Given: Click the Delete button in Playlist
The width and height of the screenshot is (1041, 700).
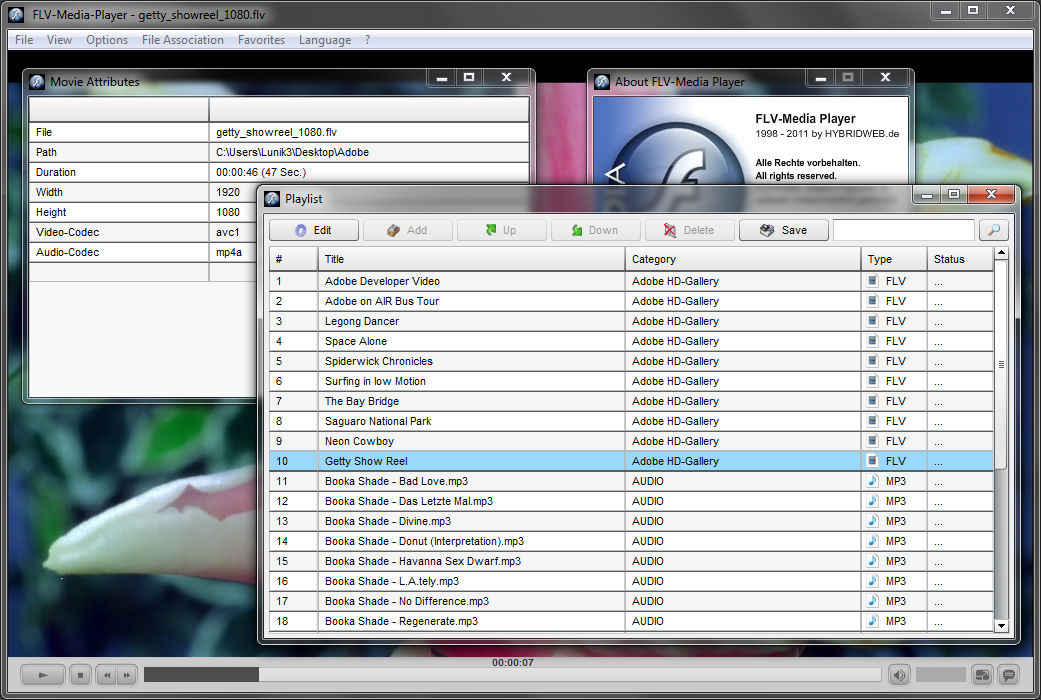Looking at the screenshot, I should tap(690, 230).
